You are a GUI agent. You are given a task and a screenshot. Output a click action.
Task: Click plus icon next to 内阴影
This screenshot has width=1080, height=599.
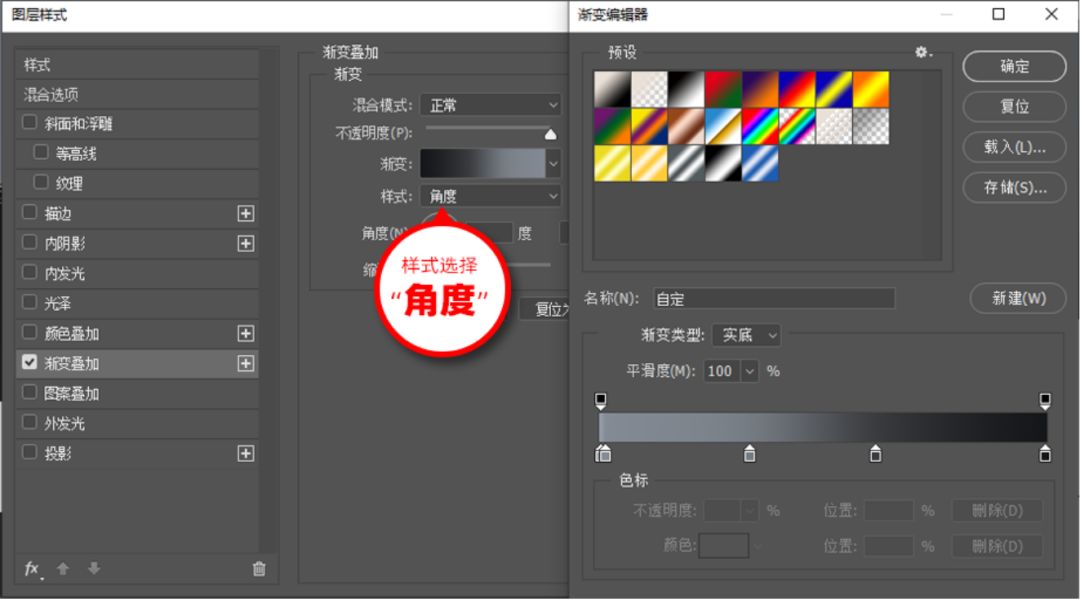pyautogui.click(x=246, y=244)
